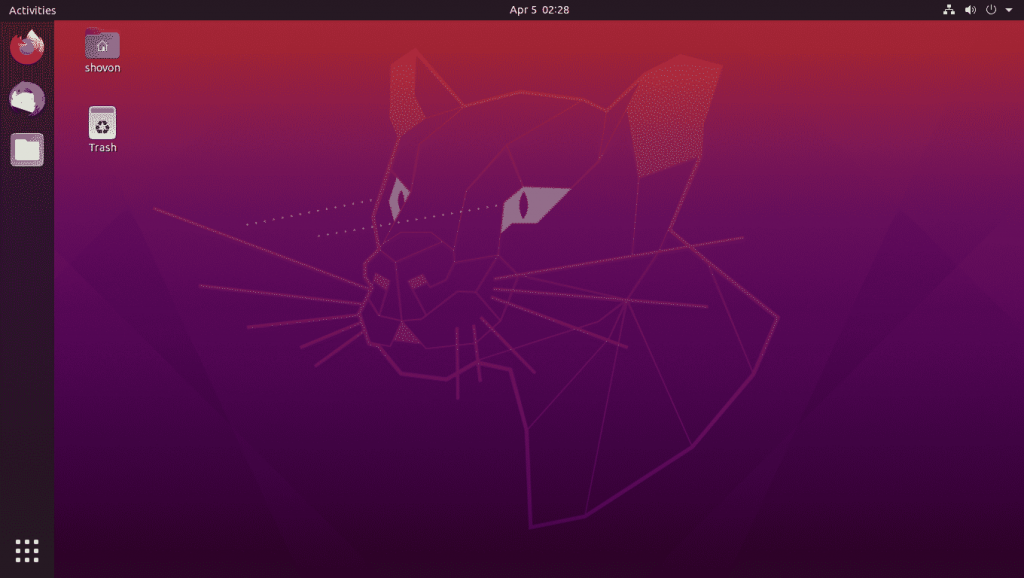Image resolution: width=1024 pixels, height=578 pixels.
Task: Open the Files file manager from the dock
Action: coord(26,149)
